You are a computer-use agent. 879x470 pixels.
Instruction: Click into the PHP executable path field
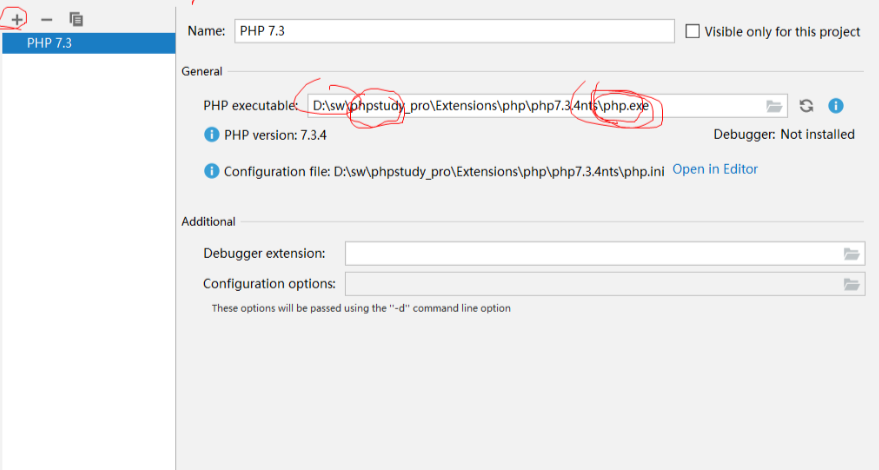pos(530,106)
